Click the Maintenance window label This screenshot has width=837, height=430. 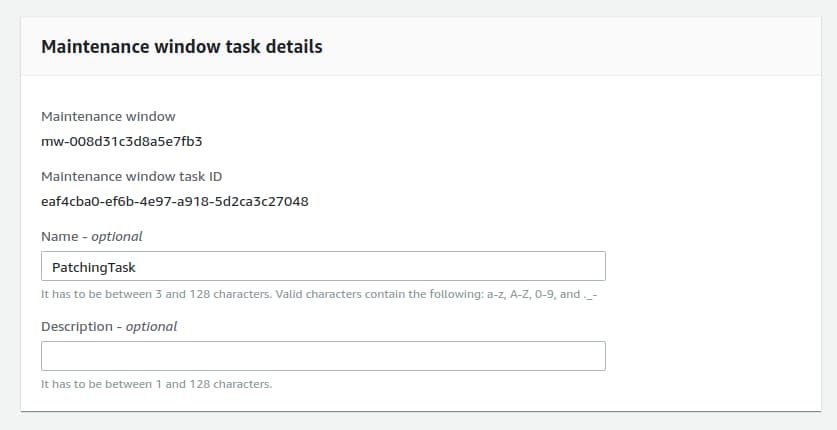click(x=108, y=117)
